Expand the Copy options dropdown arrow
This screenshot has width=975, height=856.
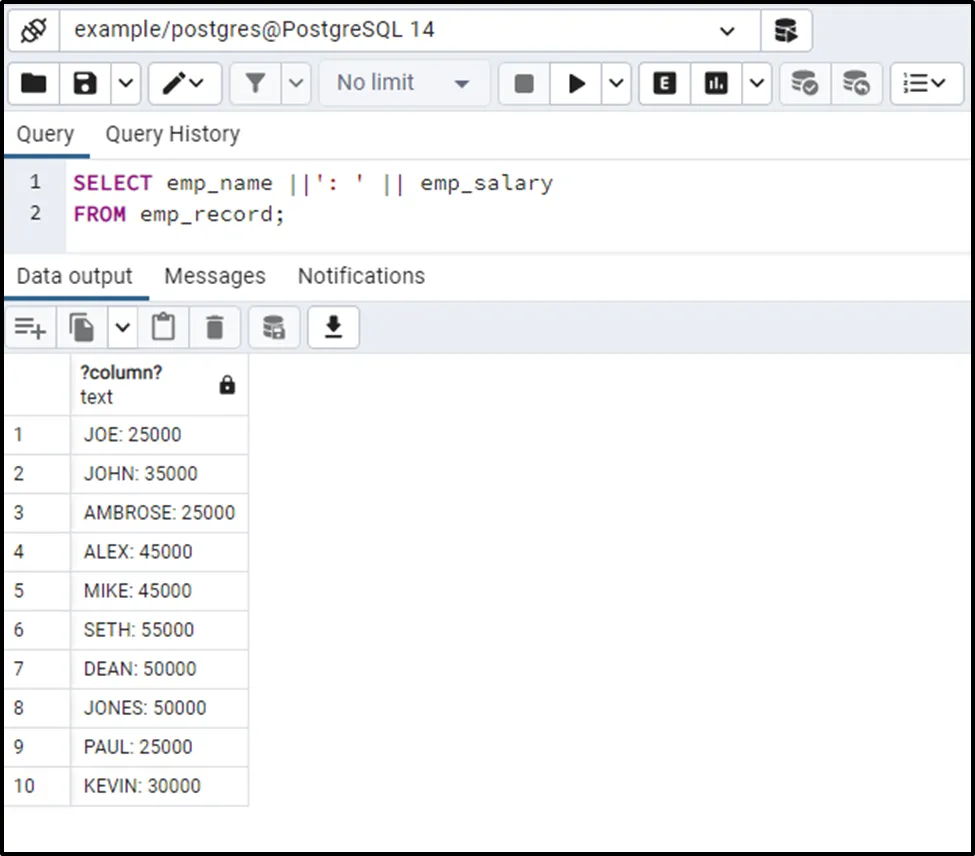(122, 327)
